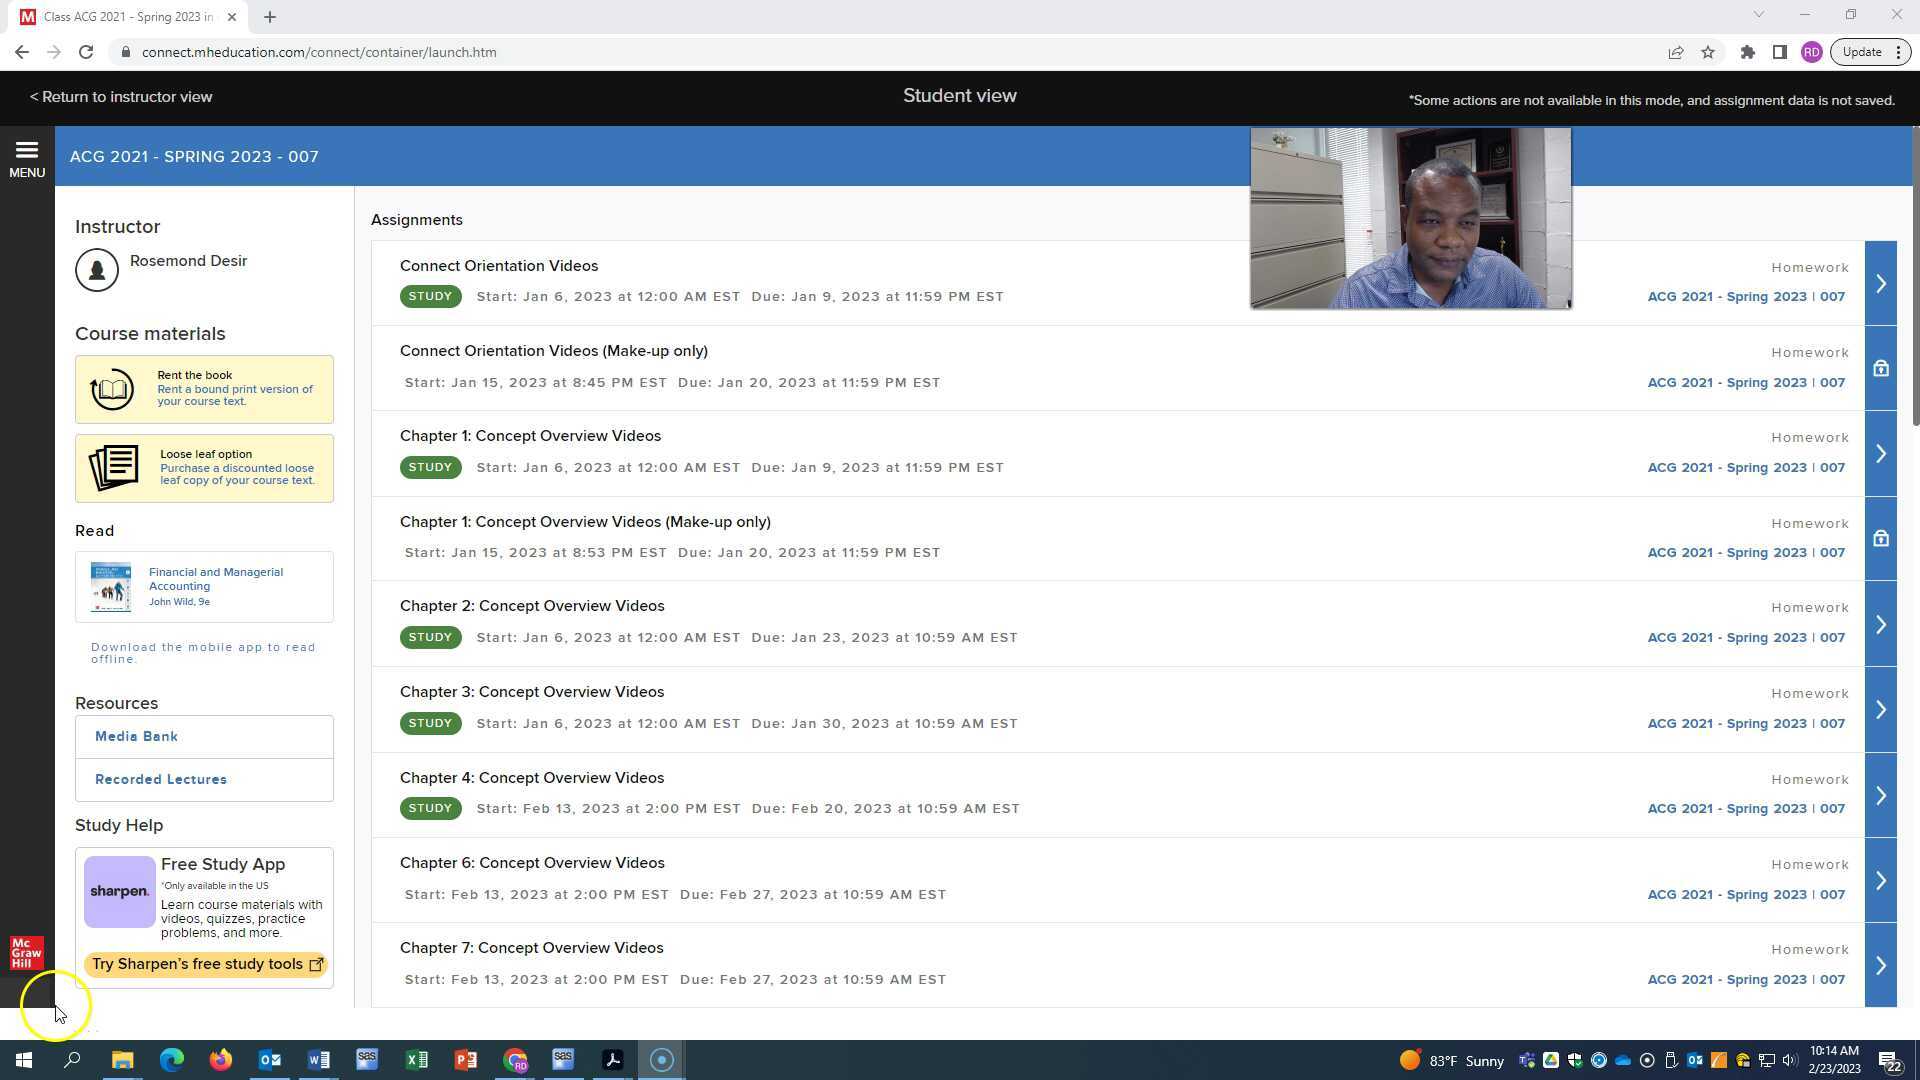Switch to Chrome in taskbar

coord(515,1060)
